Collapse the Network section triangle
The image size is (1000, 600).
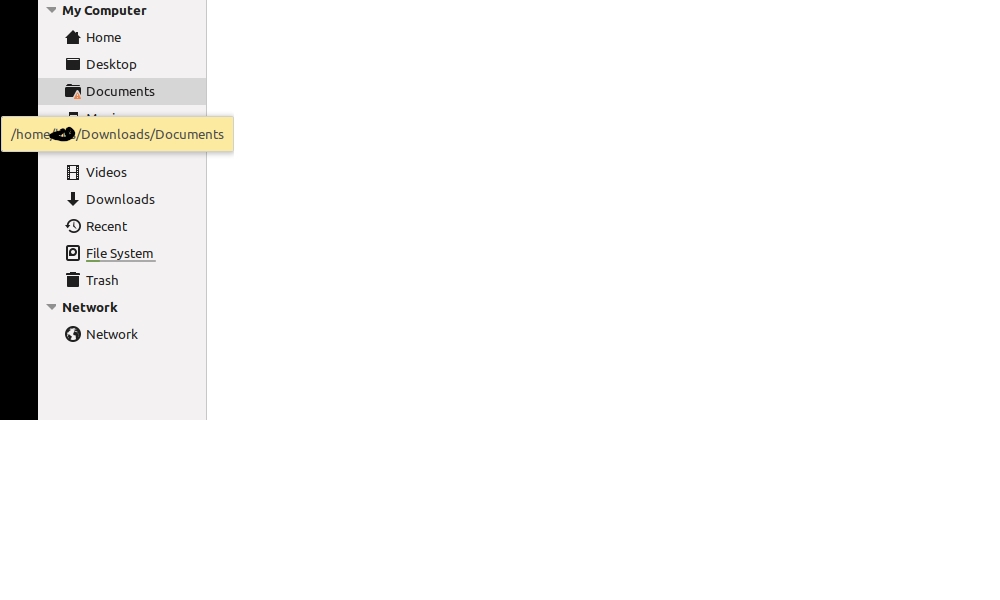click(52, 307)
